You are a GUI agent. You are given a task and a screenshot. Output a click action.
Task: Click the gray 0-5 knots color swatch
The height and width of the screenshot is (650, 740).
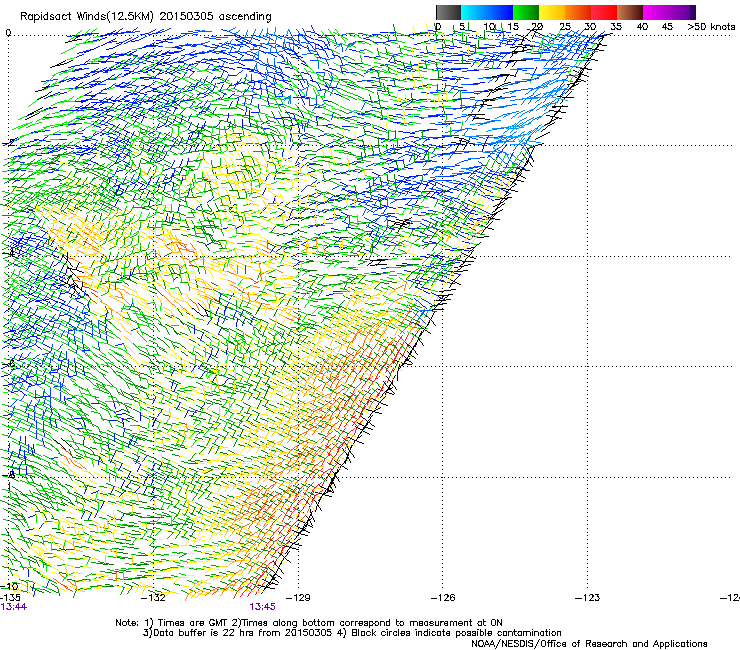(x=448, y=12)
